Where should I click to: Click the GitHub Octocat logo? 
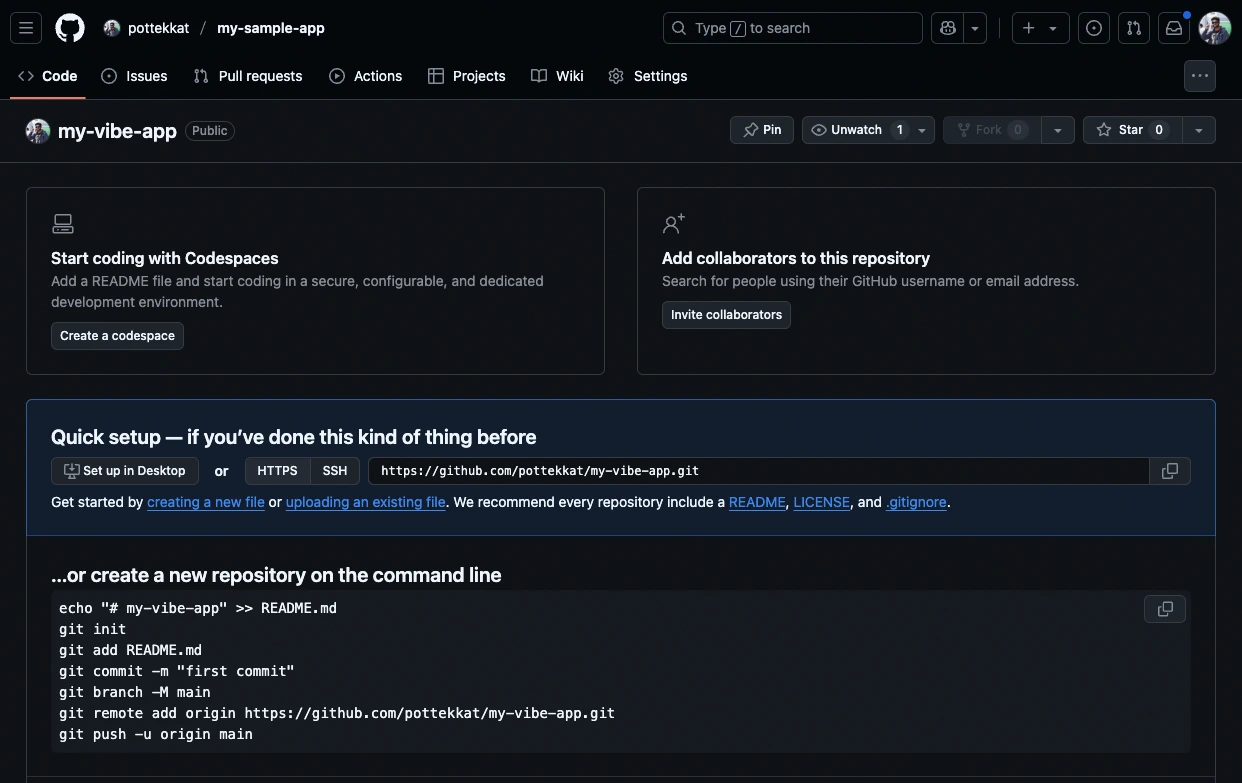click(70, 28)
